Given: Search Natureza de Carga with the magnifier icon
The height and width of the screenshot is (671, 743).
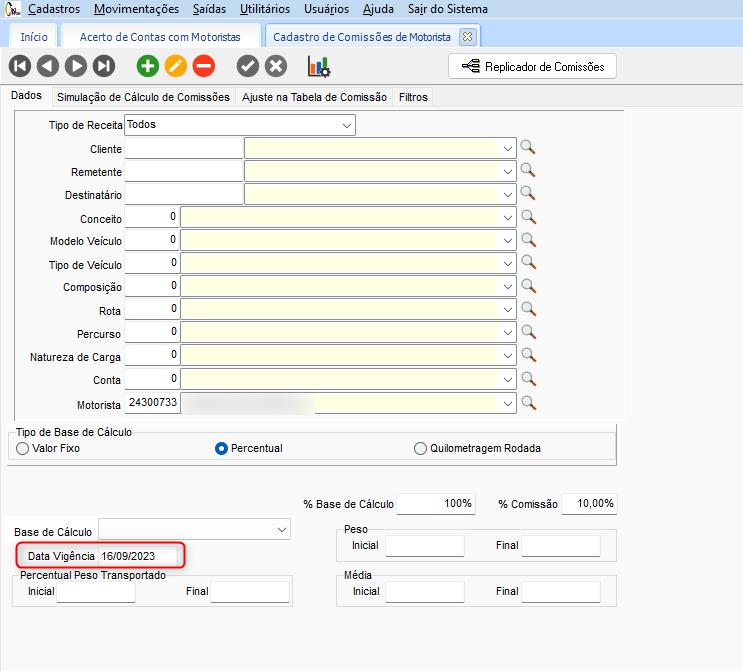Looking at the screenshot, I should (528, 355).
